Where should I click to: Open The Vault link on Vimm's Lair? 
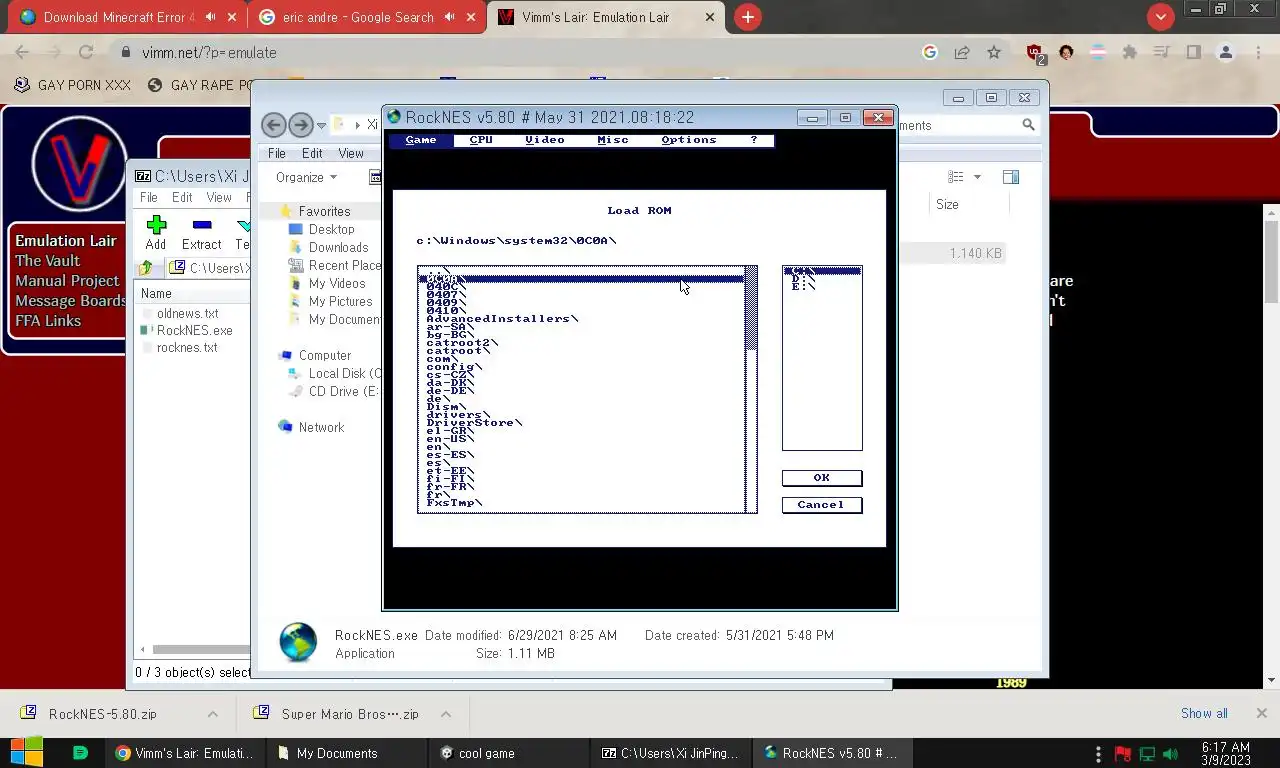(x=47, y=261)
